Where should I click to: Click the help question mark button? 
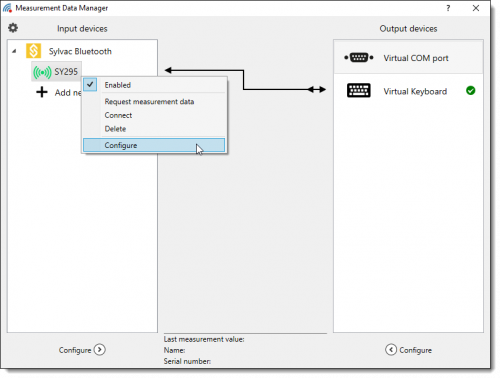tap(448, 8)
